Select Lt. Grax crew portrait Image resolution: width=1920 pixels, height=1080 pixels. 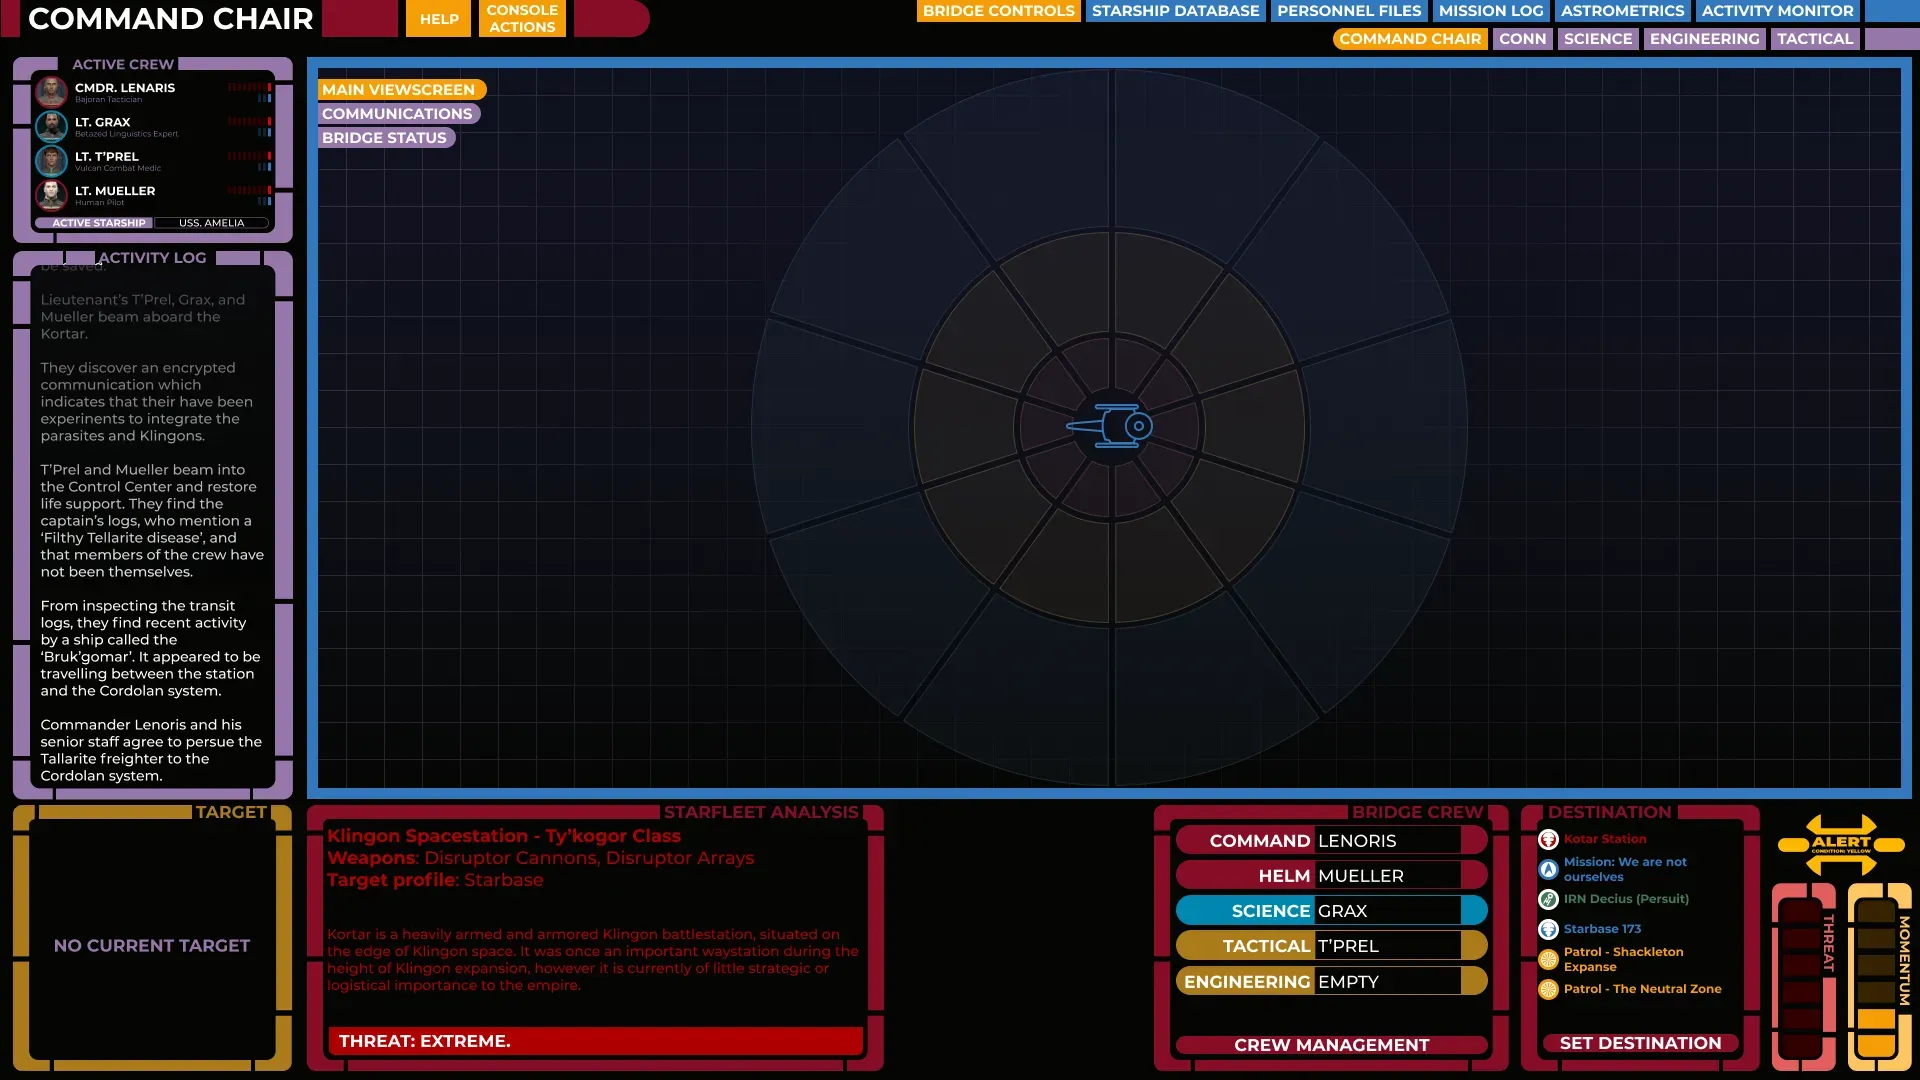pos(51,126)
